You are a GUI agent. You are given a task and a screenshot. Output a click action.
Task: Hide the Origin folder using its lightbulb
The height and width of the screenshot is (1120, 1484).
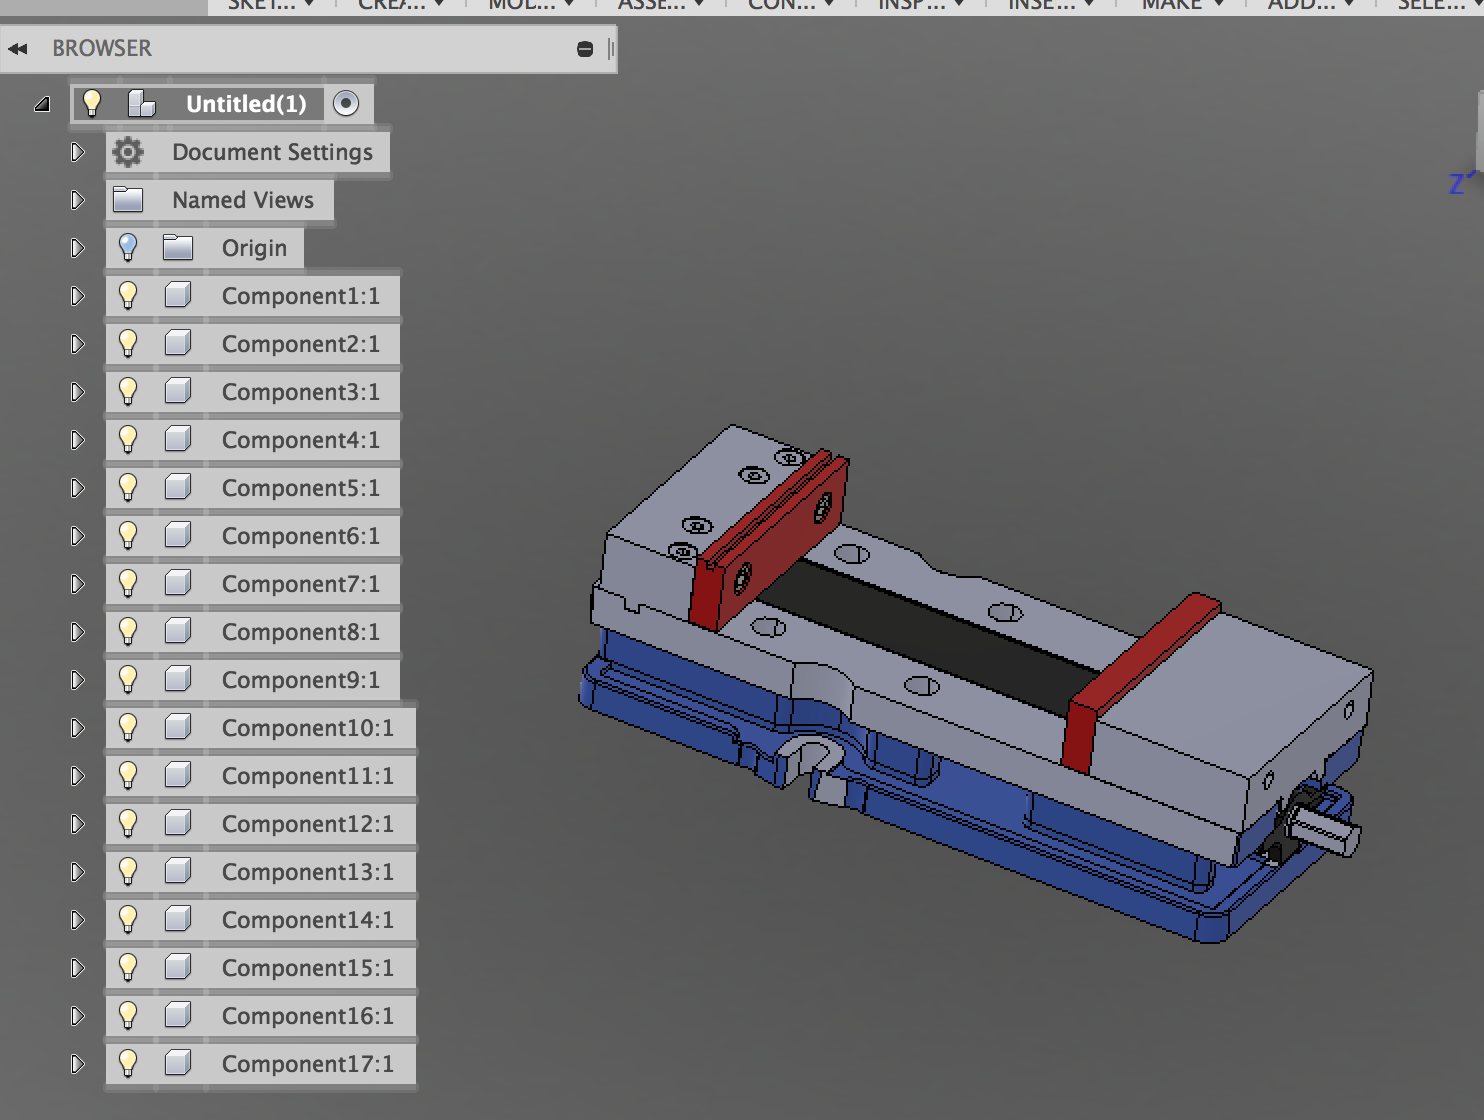tap(129, 247)
